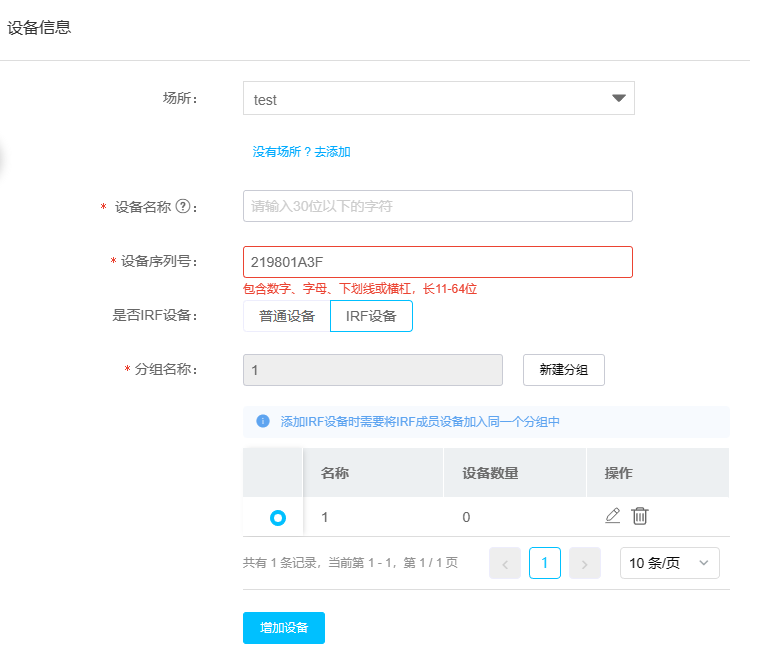This screenshot has width=767, height=650.
Task: Select page 1 in the pagination
Action: click(x=545, y=563)
